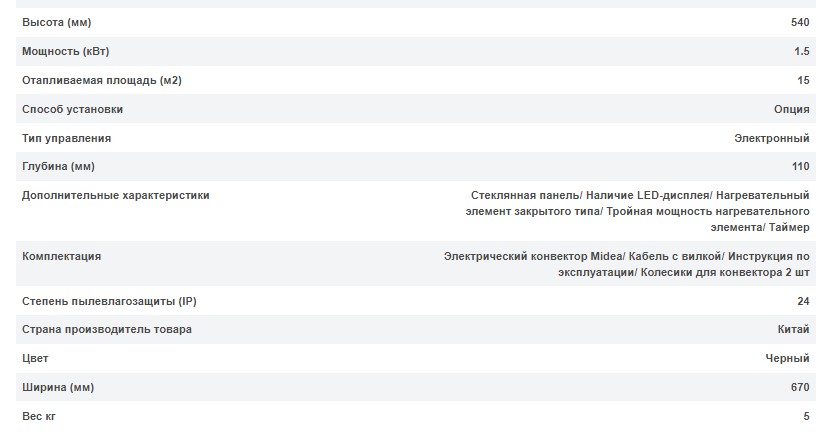Select the "Черный" color value
The height and width of the screenshot is (436, 830).
787,358
